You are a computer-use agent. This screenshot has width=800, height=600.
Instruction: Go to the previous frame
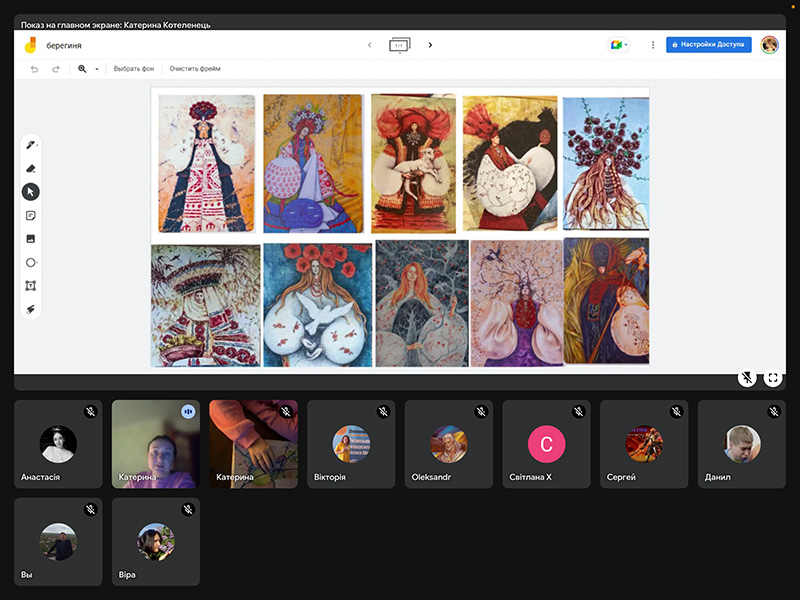click(370, 45)
